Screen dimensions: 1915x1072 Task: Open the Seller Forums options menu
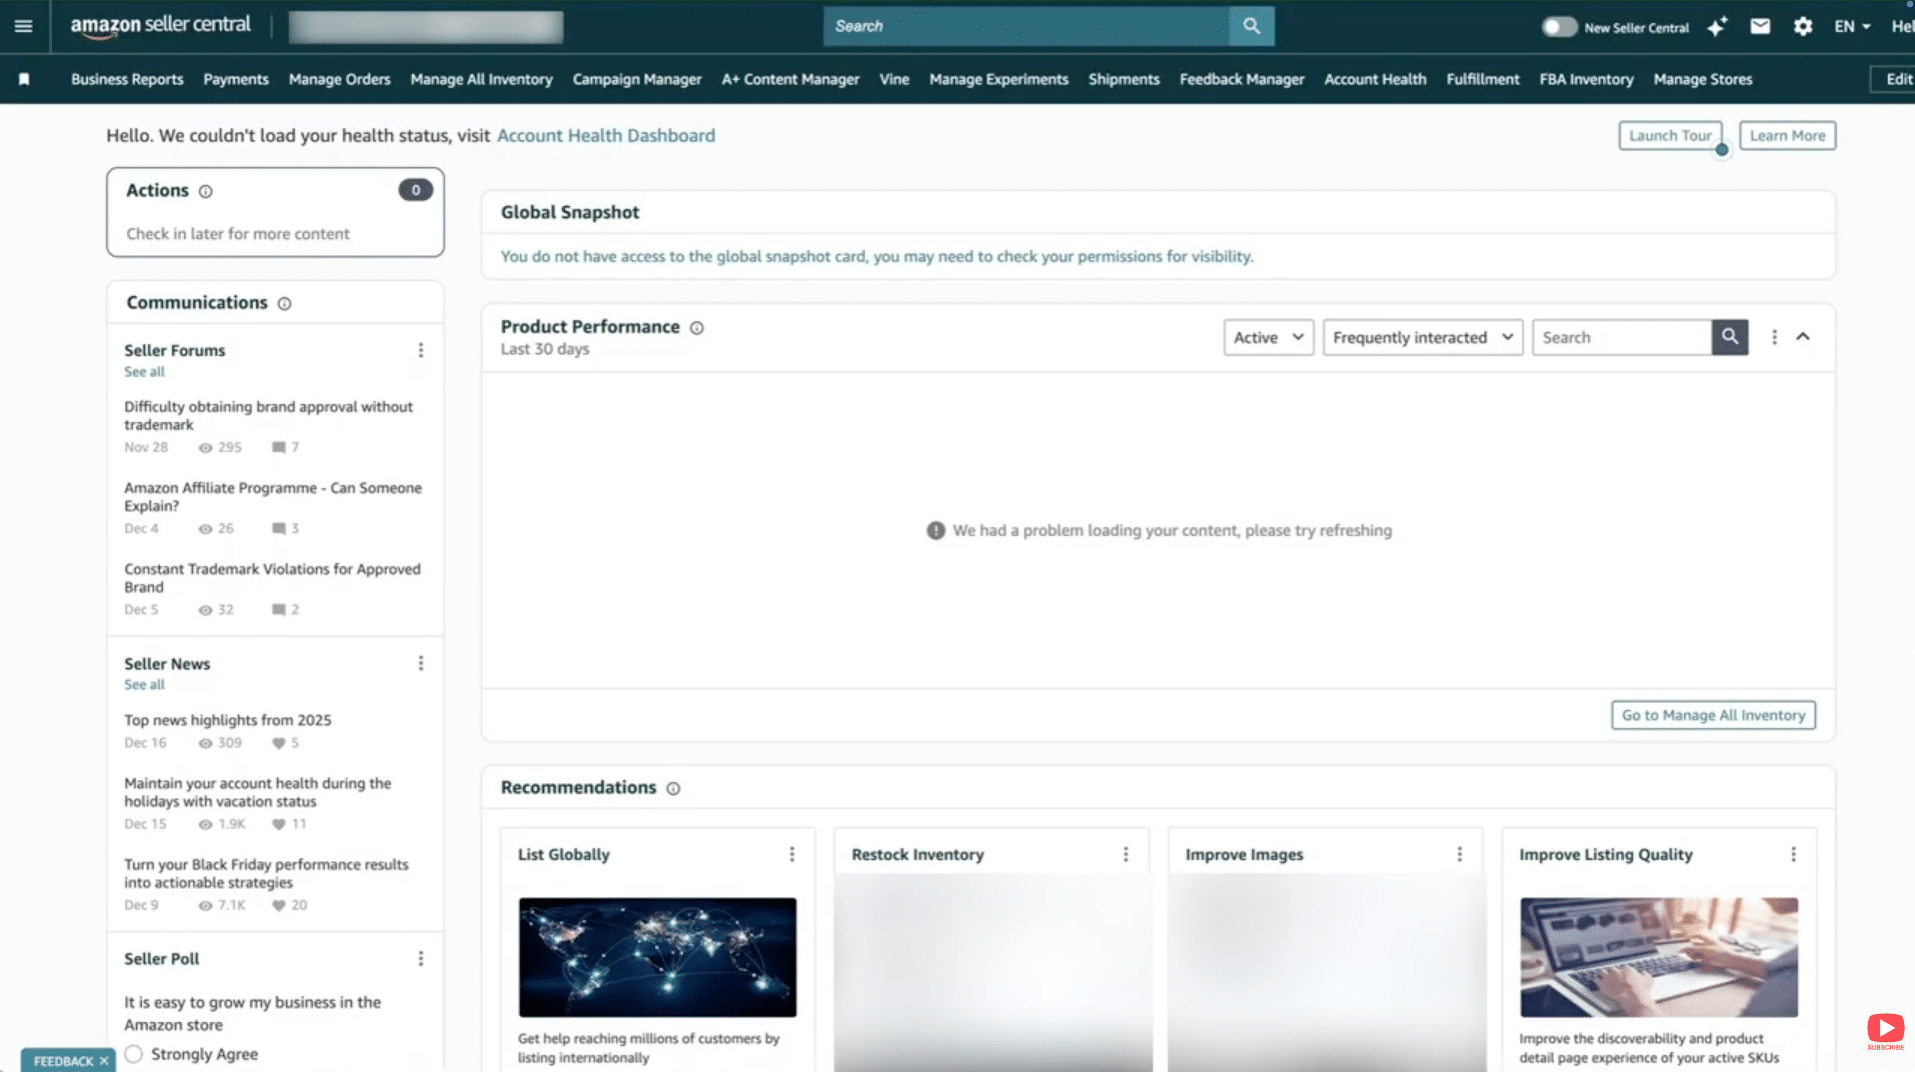click(420, 349)
